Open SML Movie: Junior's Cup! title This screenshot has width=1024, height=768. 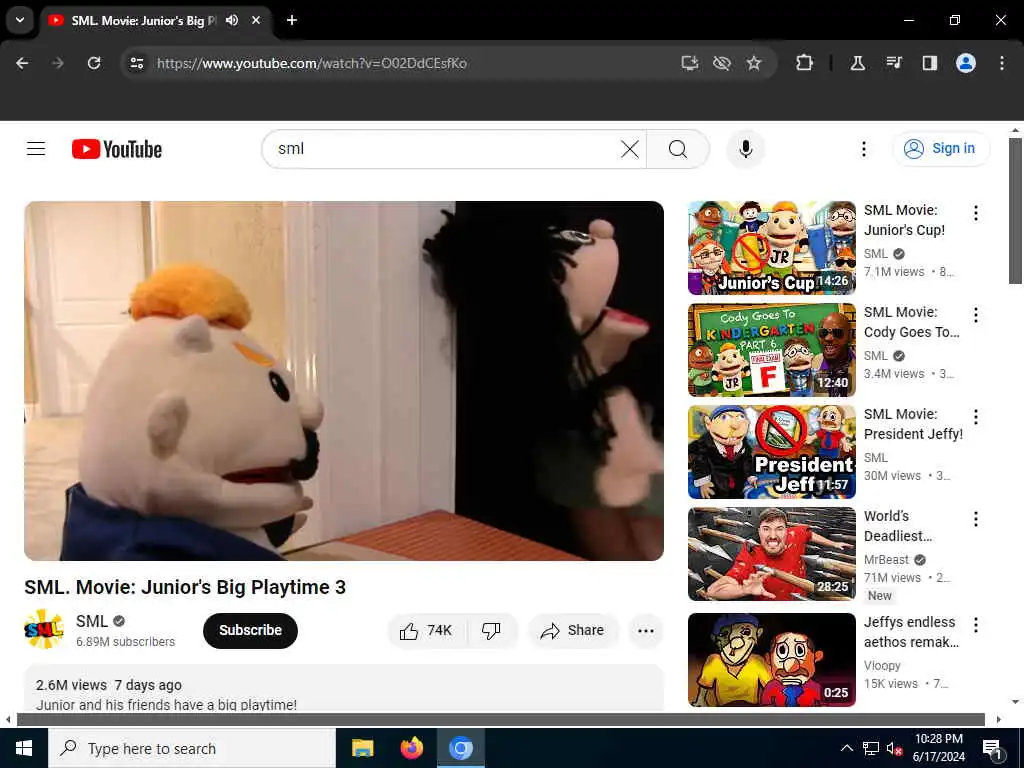pos(904,220)
